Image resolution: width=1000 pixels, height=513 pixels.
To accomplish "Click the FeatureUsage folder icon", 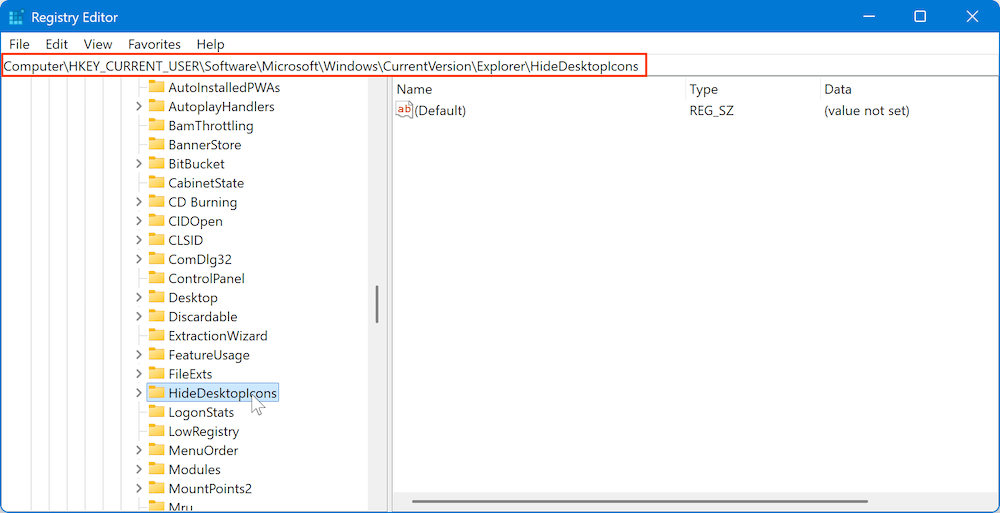I will point(156,355).
